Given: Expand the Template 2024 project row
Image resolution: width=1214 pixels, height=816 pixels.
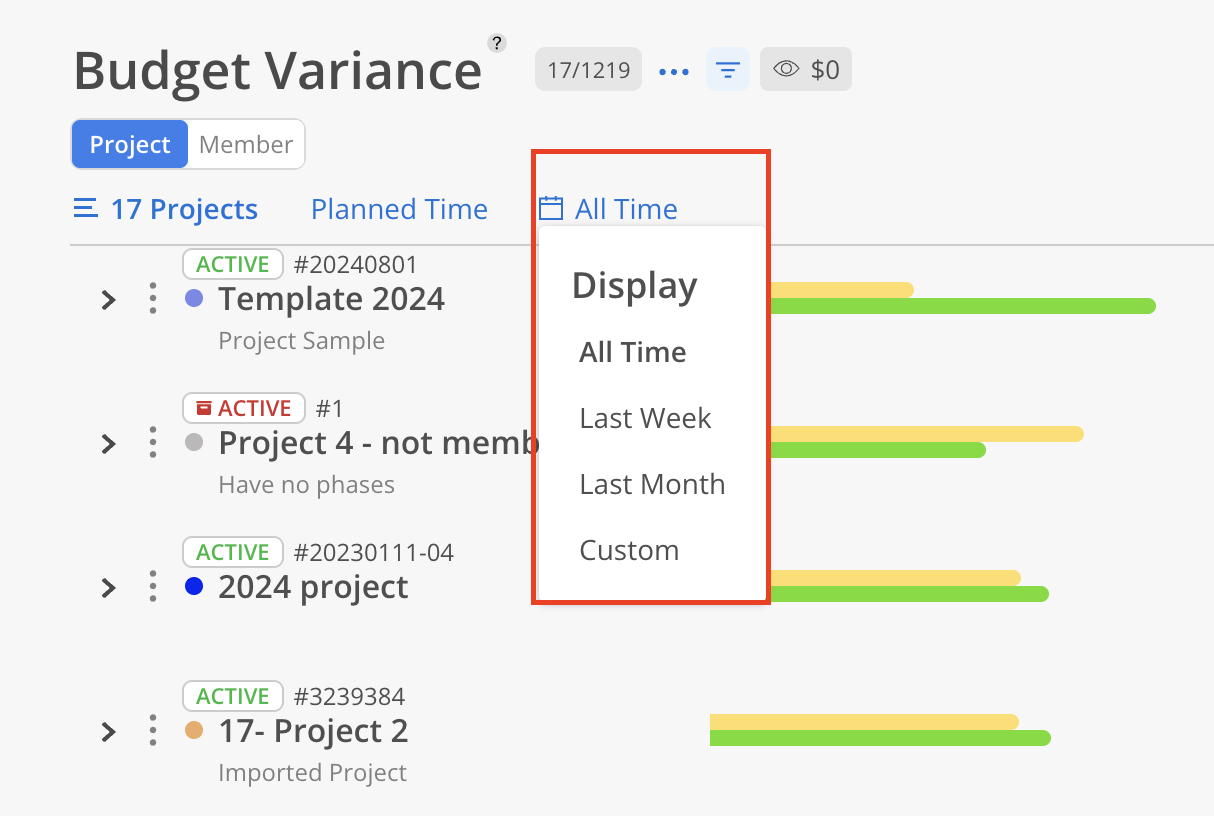Looking at the screenshot, I should [x=108, y=299].
